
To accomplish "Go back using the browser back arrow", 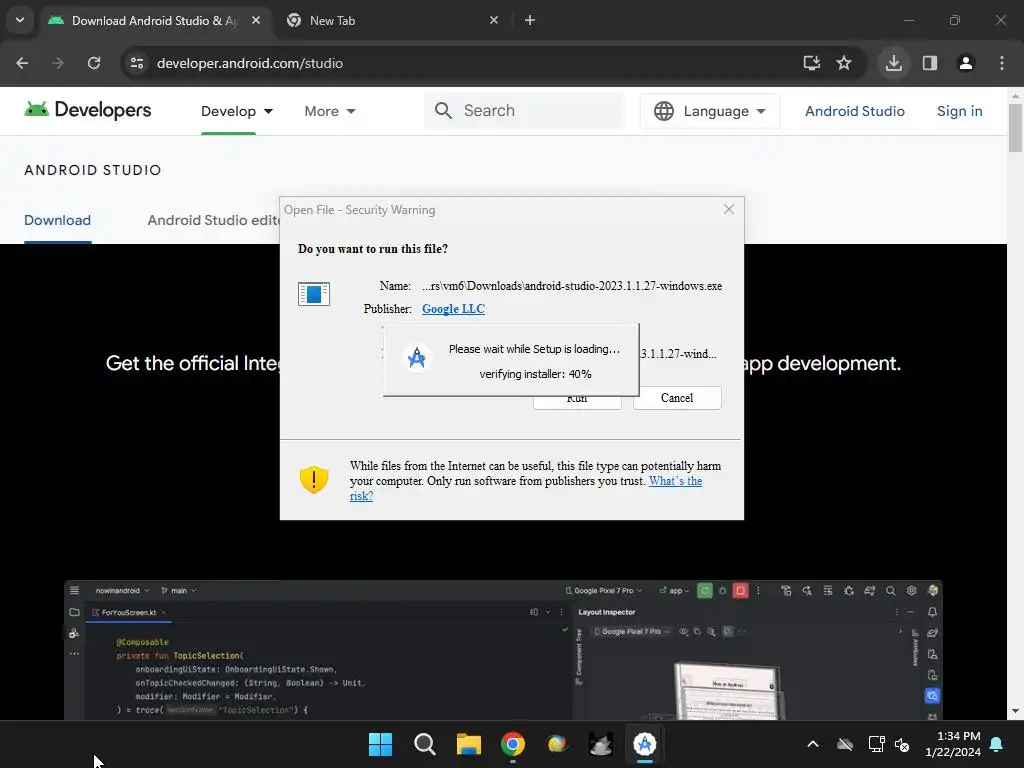I will click(x=22, y=63).
